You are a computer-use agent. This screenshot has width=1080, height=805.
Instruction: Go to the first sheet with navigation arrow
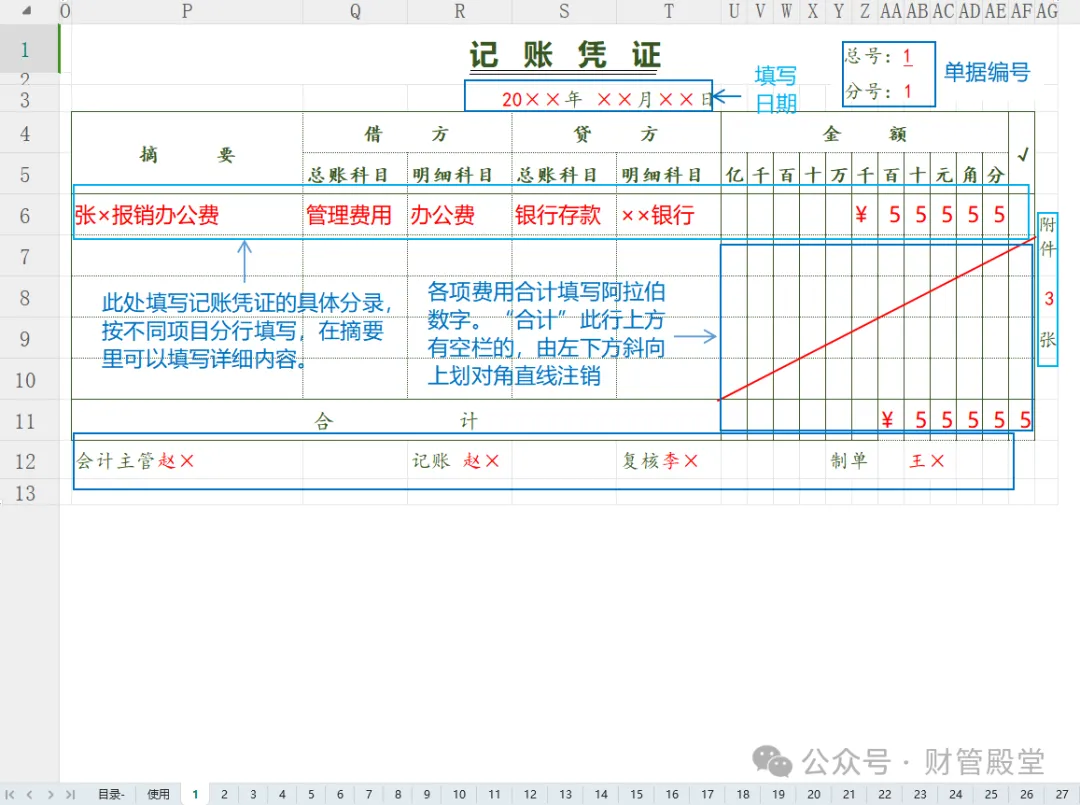pyautogui.click(x=10, y=794)
